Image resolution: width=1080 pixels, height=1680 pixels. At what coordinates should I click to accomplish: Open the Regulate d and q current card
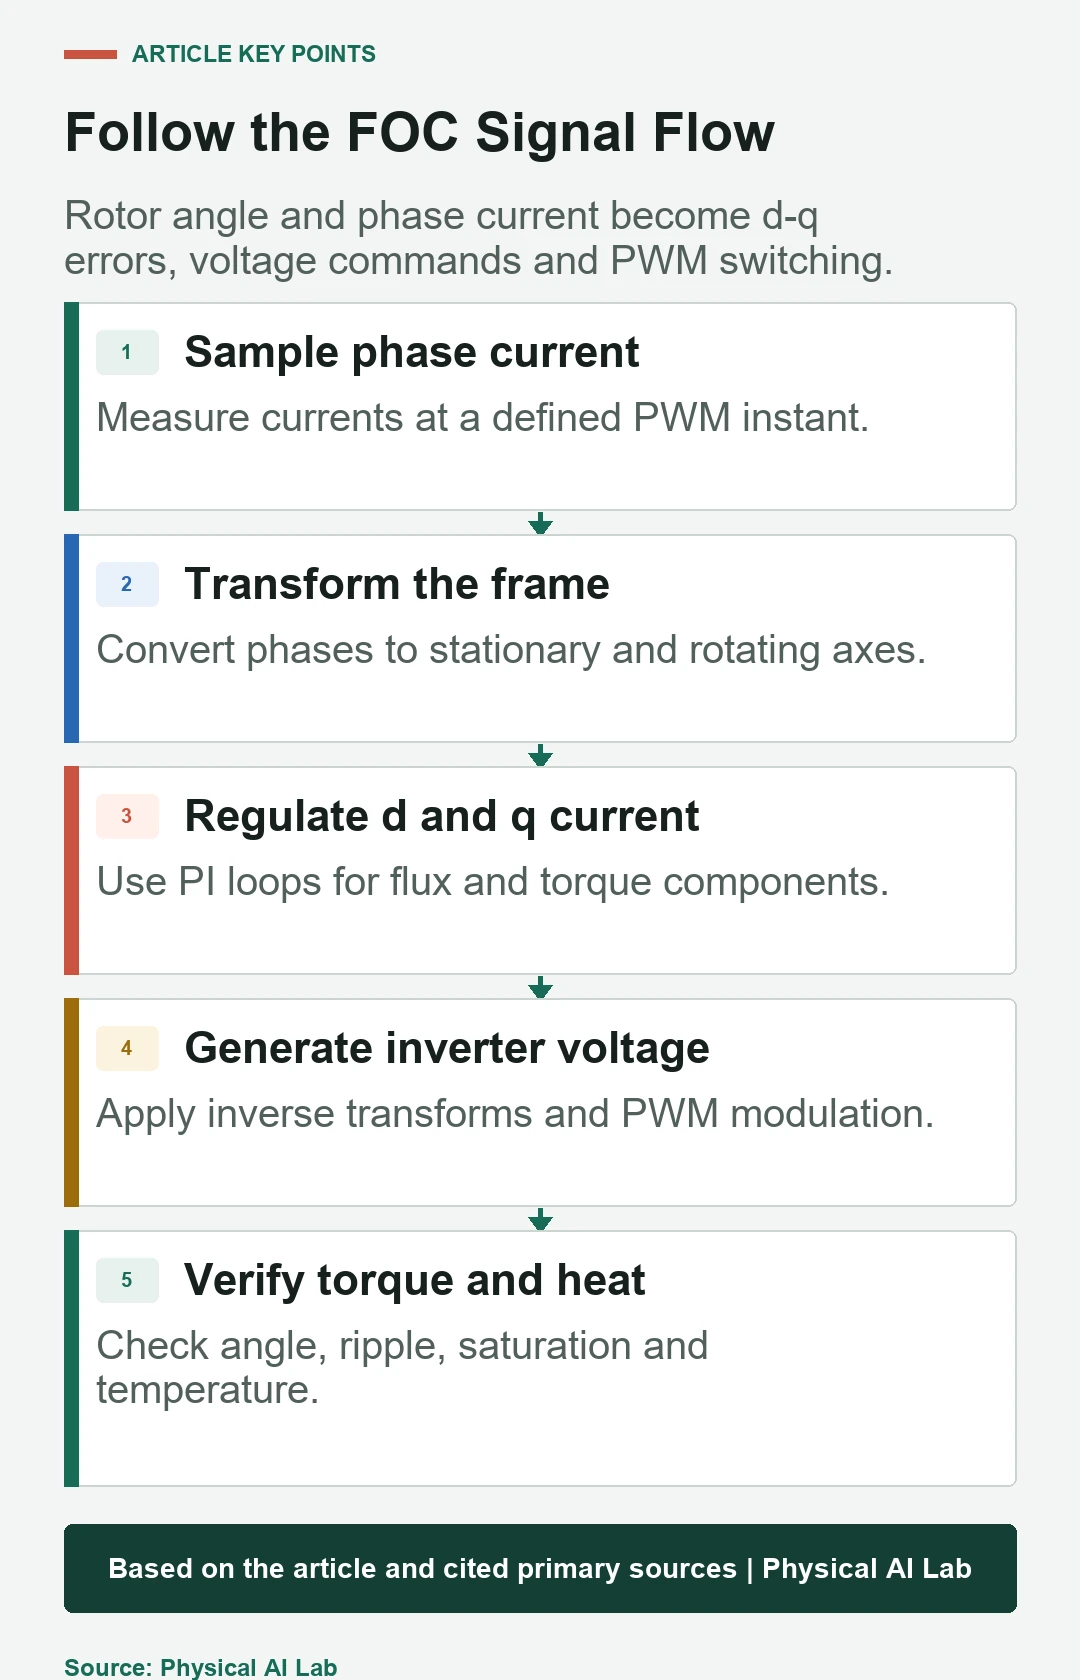pos(540,870)
